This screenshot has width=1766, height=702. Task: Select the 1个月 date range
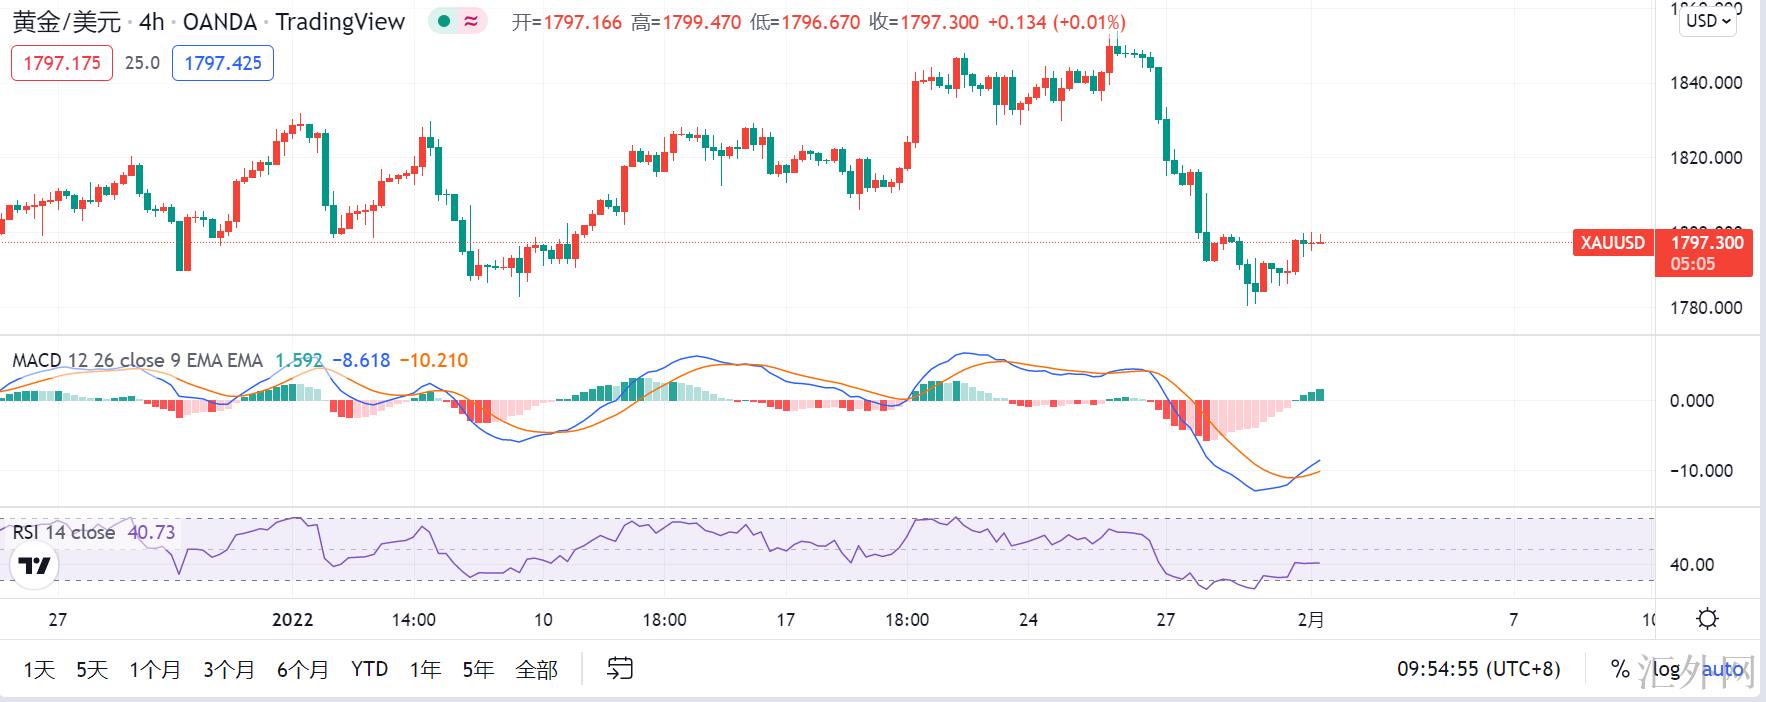pos(155,670)
